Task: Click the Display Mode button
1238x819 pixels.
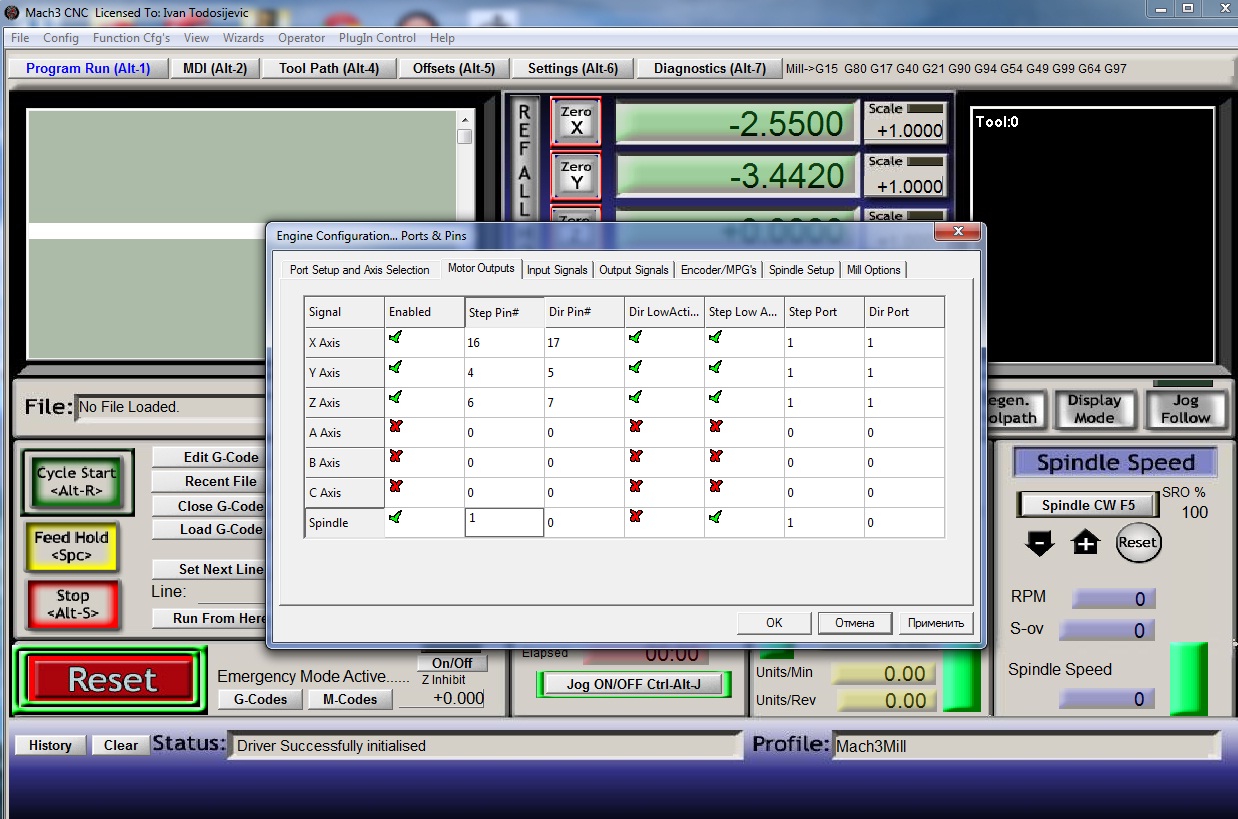Action: (x=1094, y=409)
